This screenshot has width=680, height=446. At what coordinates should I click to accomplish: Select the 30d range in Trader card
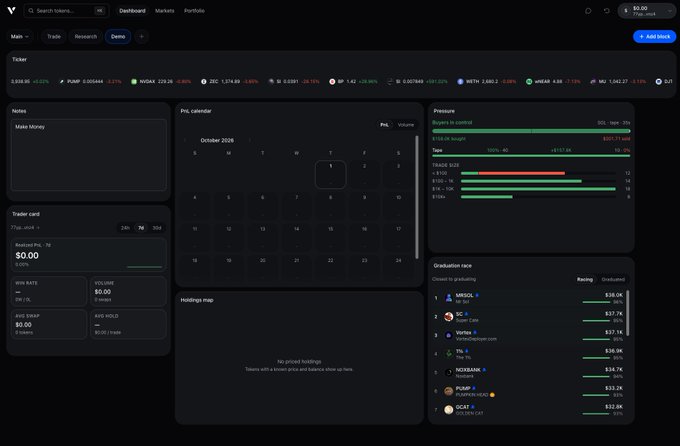pos(157,228)
